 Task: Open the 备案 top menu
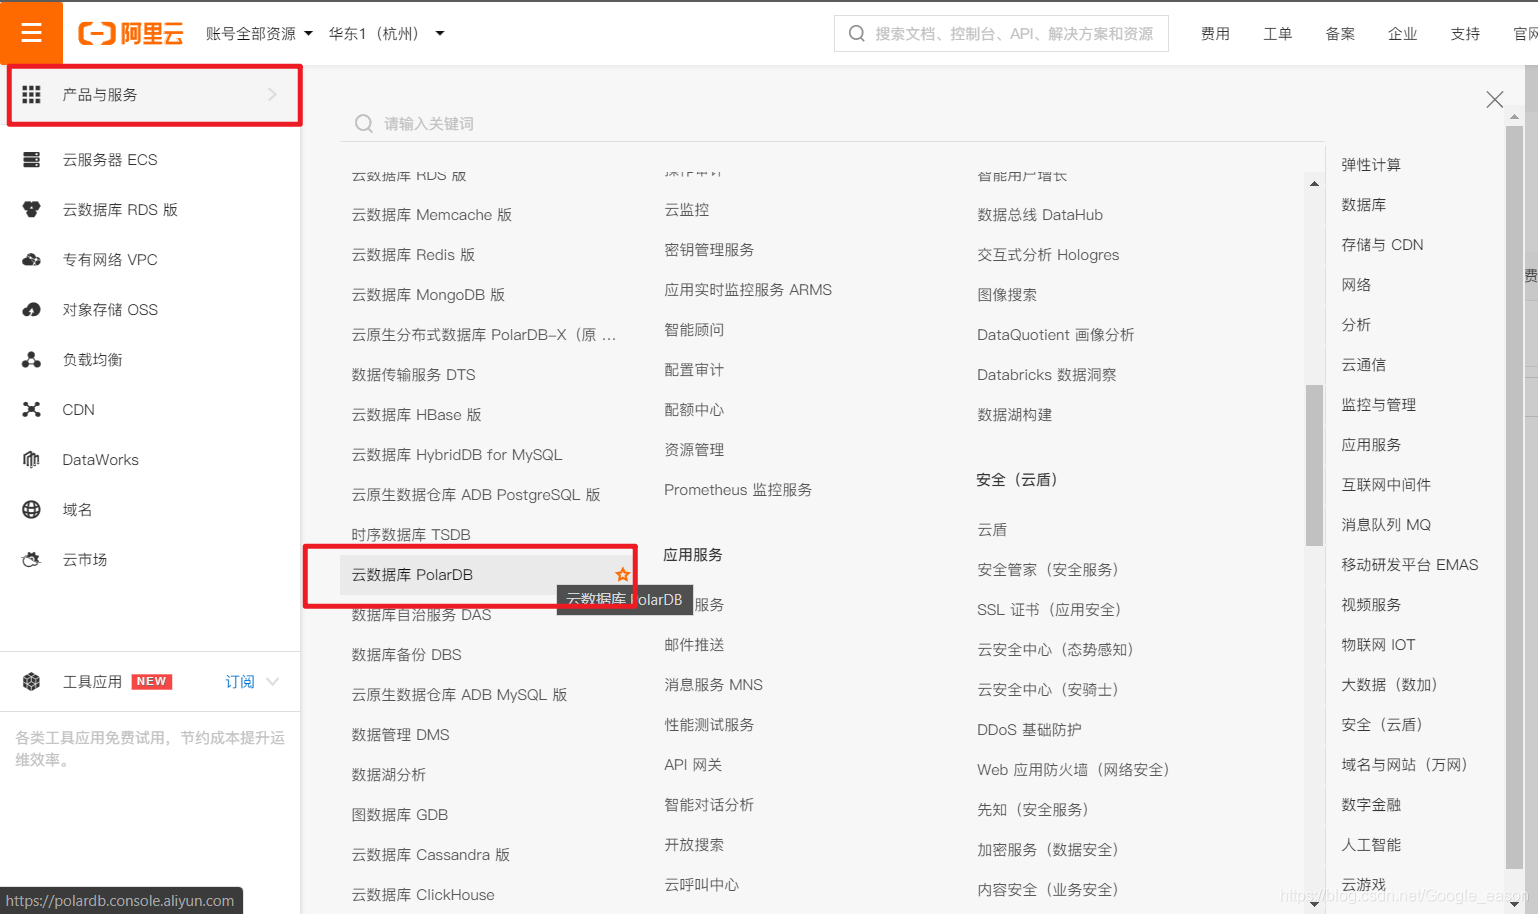click(x=1340, y=34)
